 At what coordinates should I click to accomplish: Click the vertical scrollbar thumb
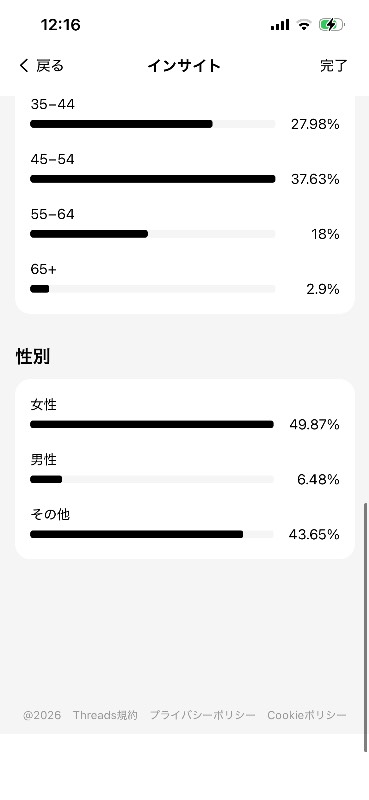[366, 628]
